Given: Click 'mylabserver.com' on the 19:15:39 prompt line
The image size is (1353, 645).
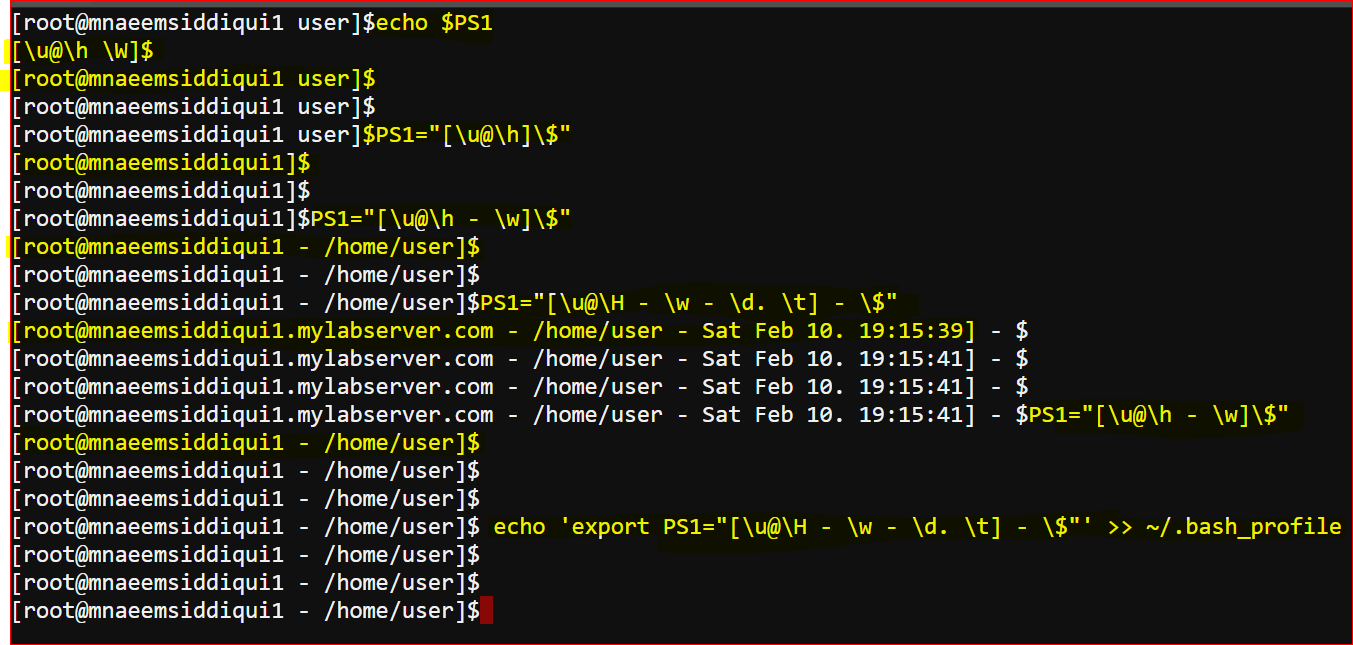Looking at the screenshot, I should point(396,330).
